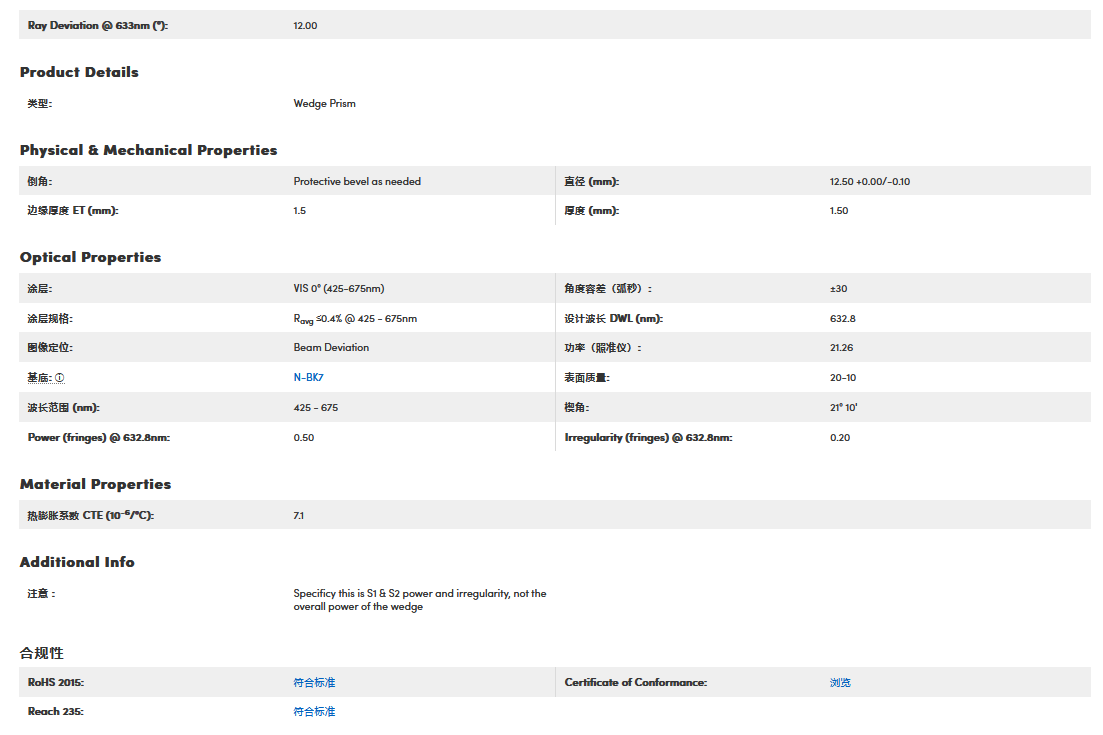Click the Physical & Mechanical Properties heading
Screen dimensions: 1103x735
[x=148, y=150]
